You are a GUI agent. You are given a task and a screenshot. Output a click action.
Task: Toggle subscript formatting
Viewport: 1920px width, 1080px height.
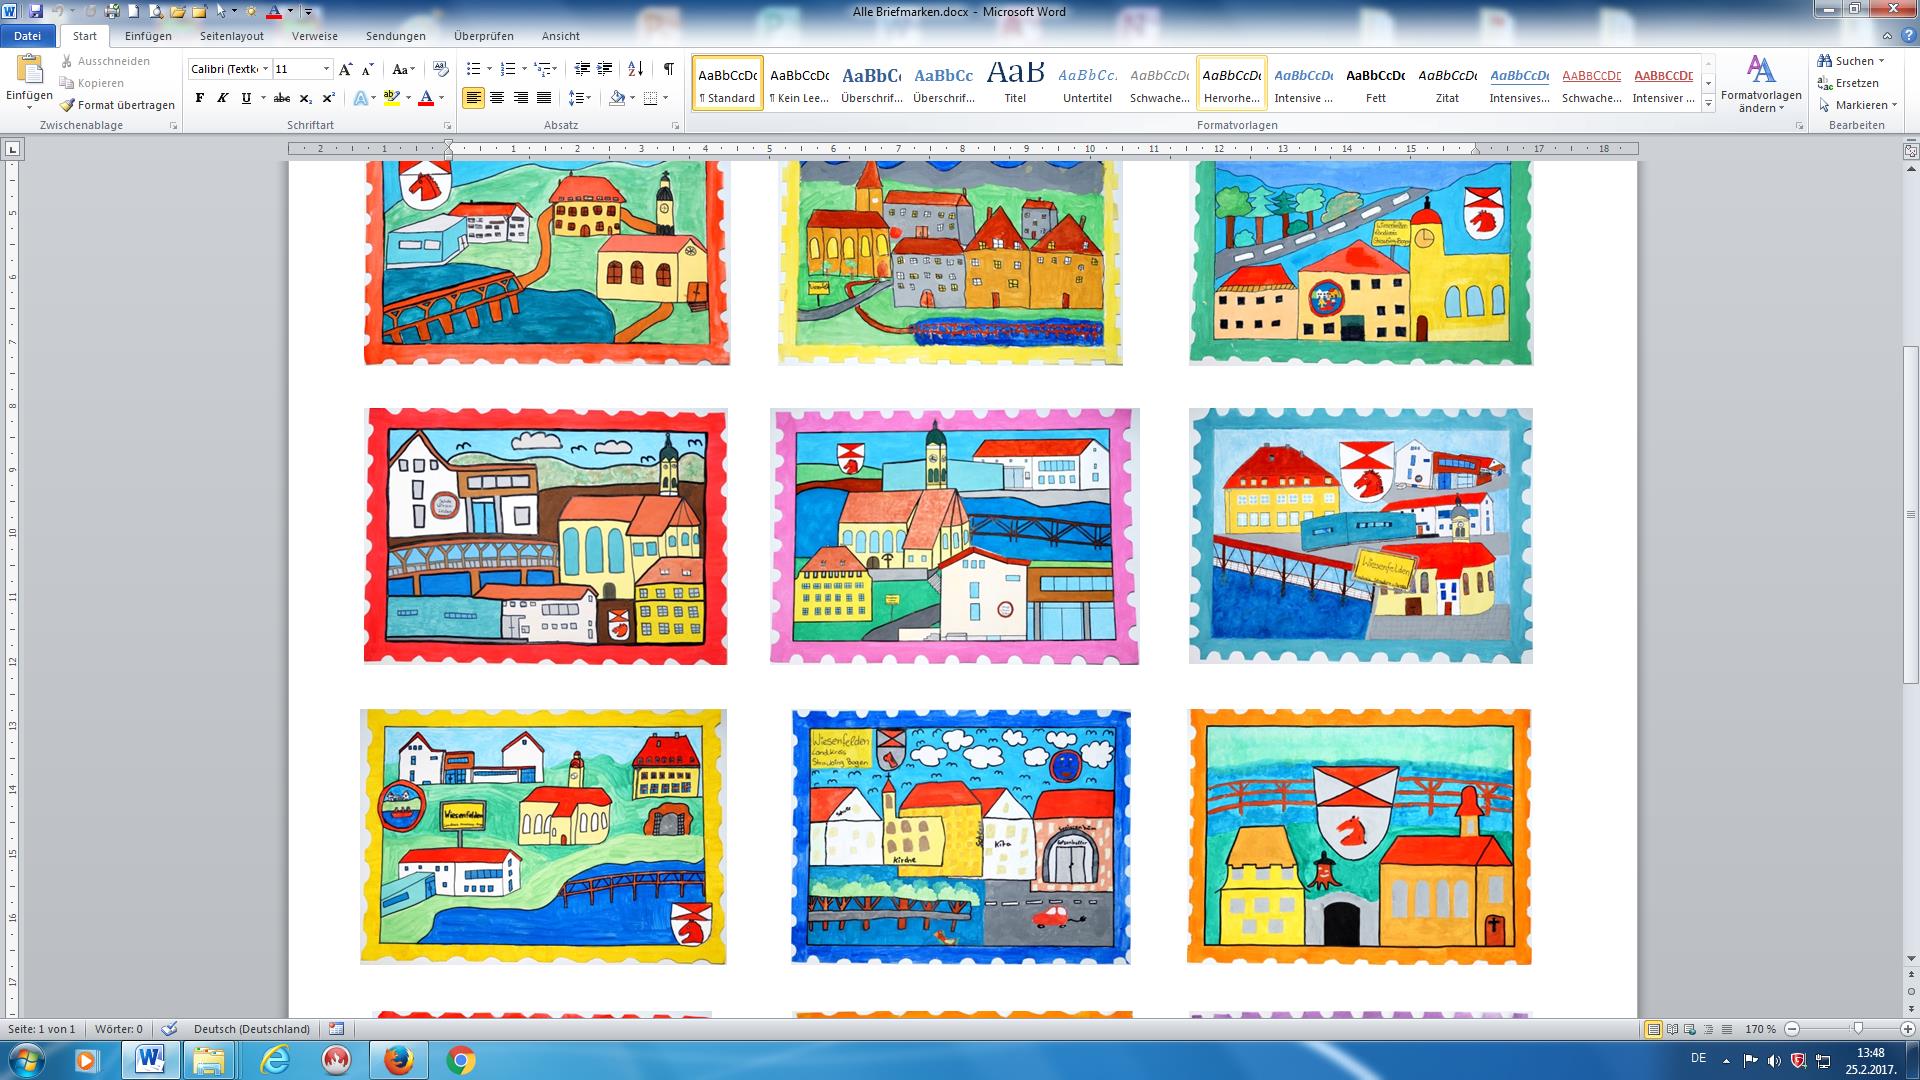click(305, 98)
